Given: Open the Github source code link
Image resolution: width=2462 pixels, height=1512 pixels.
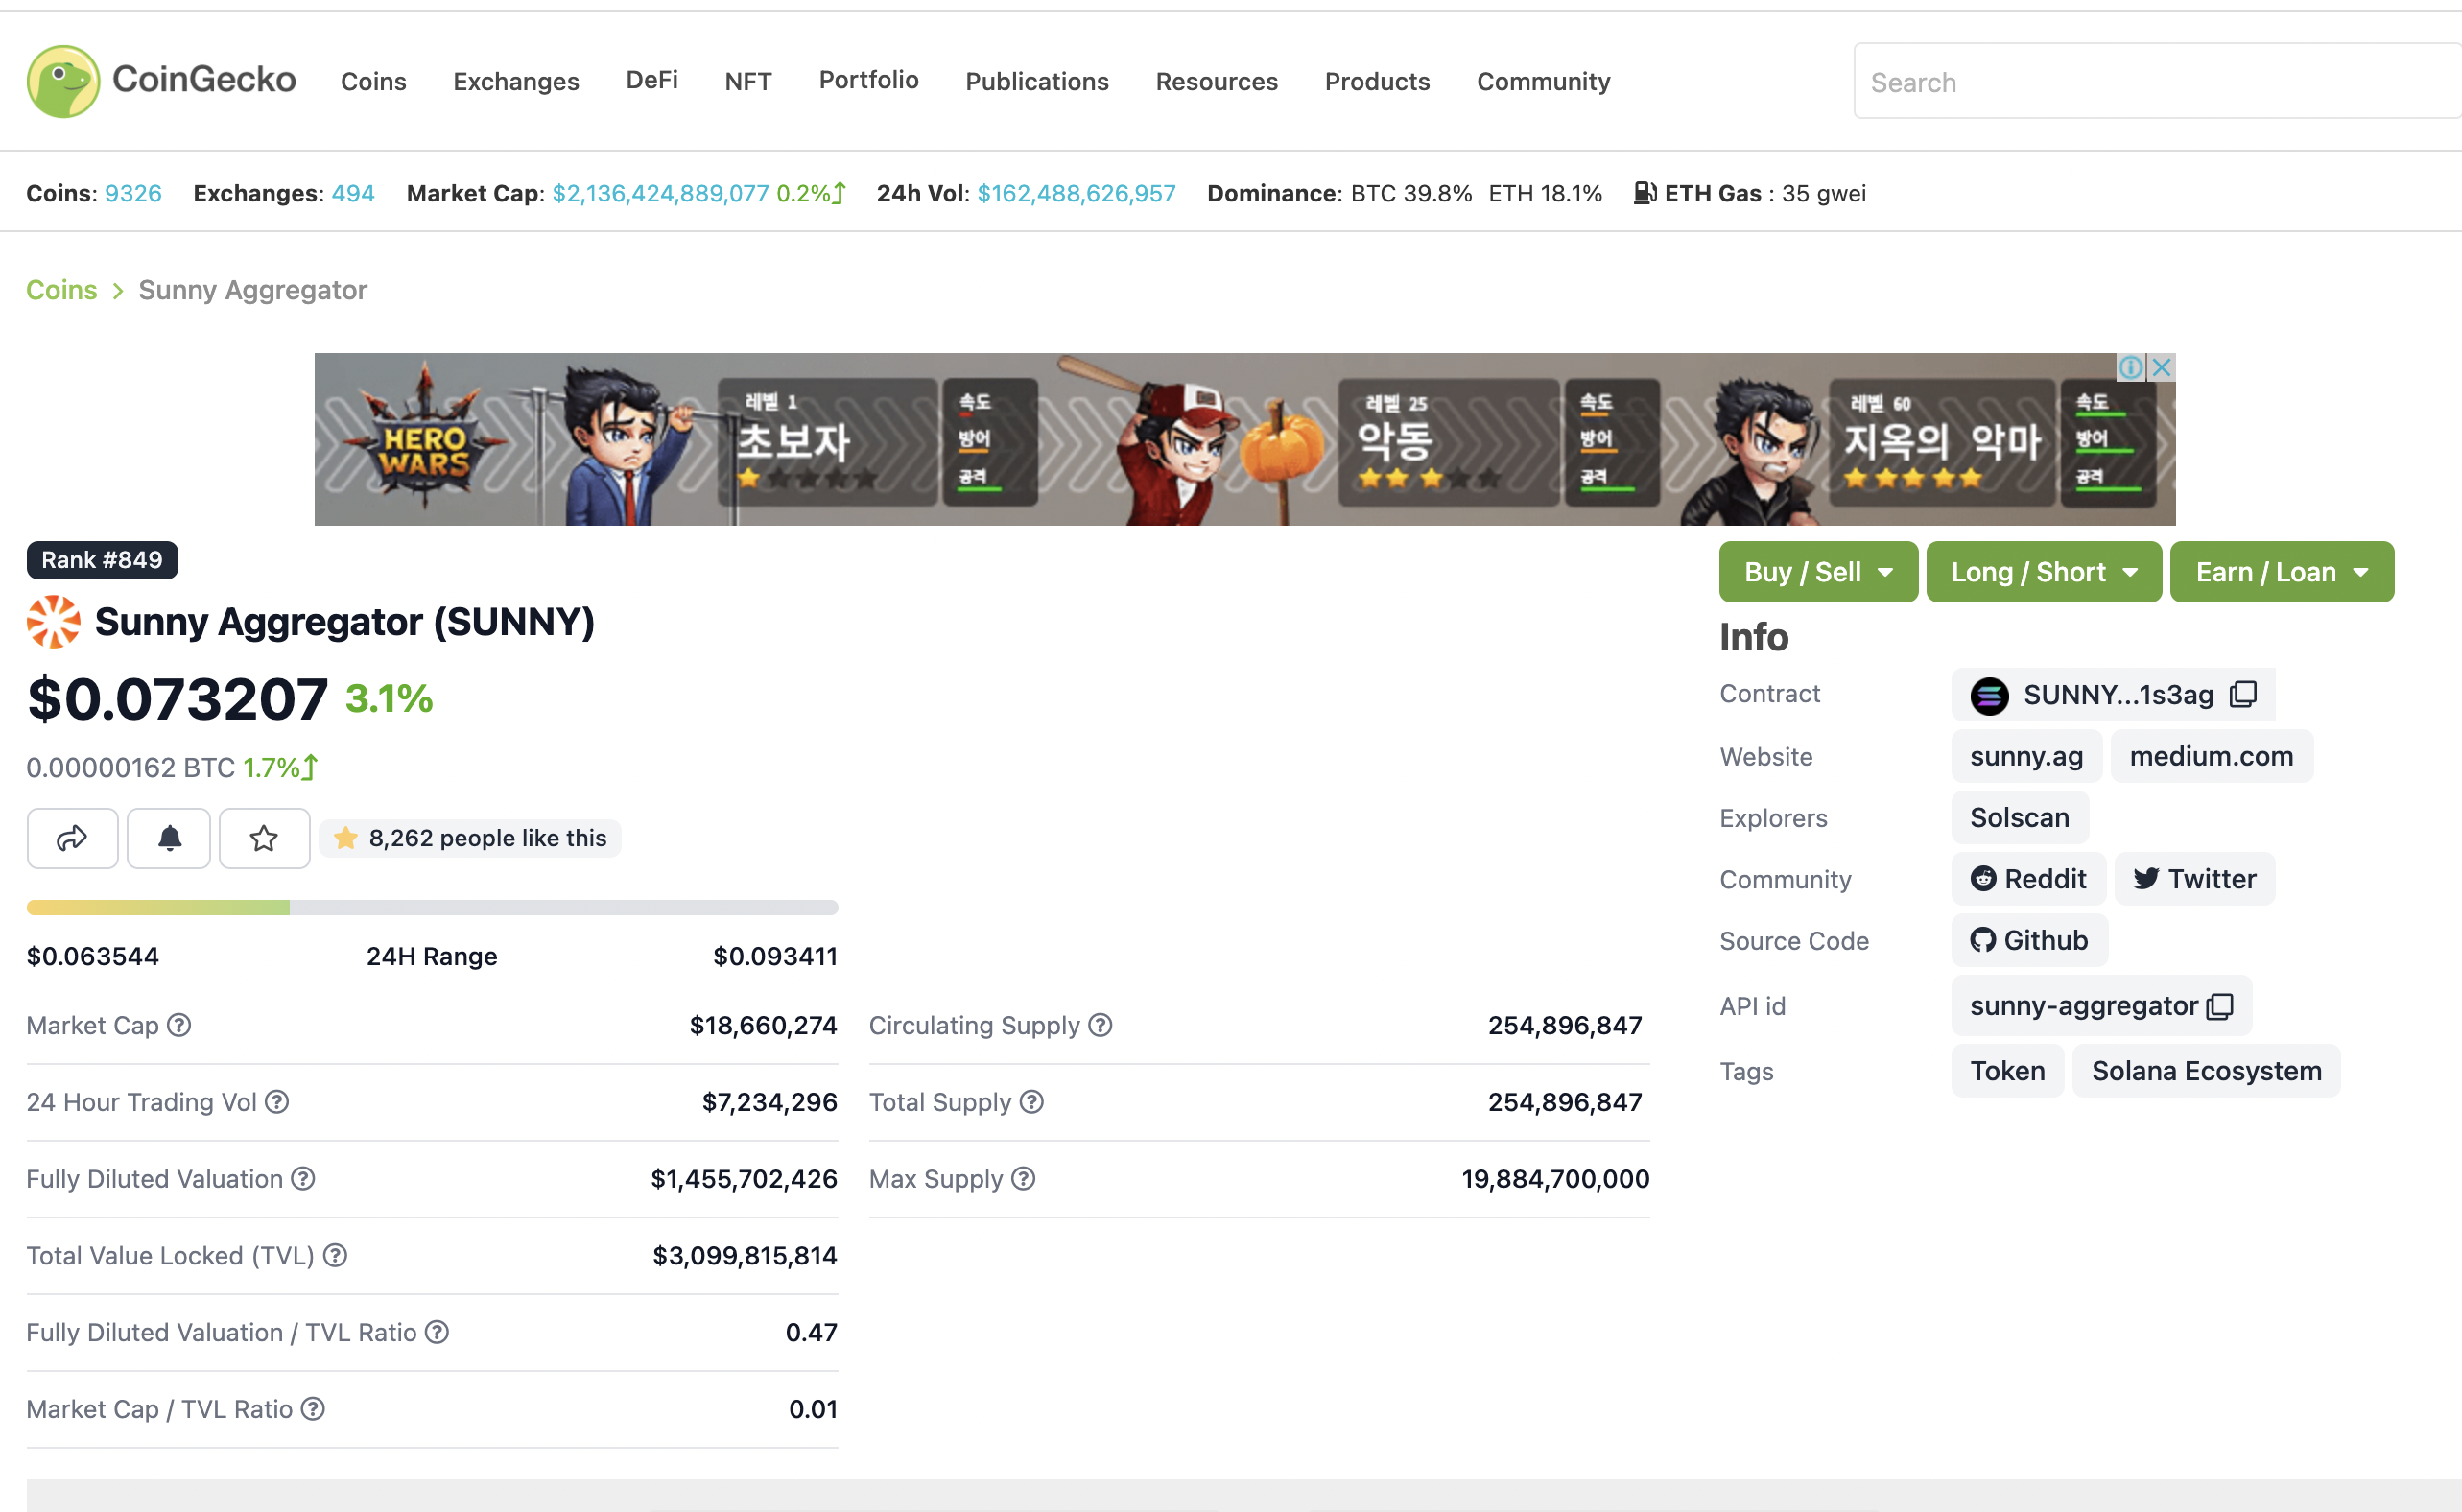Looking at the screenshot, I should 2029,940.
